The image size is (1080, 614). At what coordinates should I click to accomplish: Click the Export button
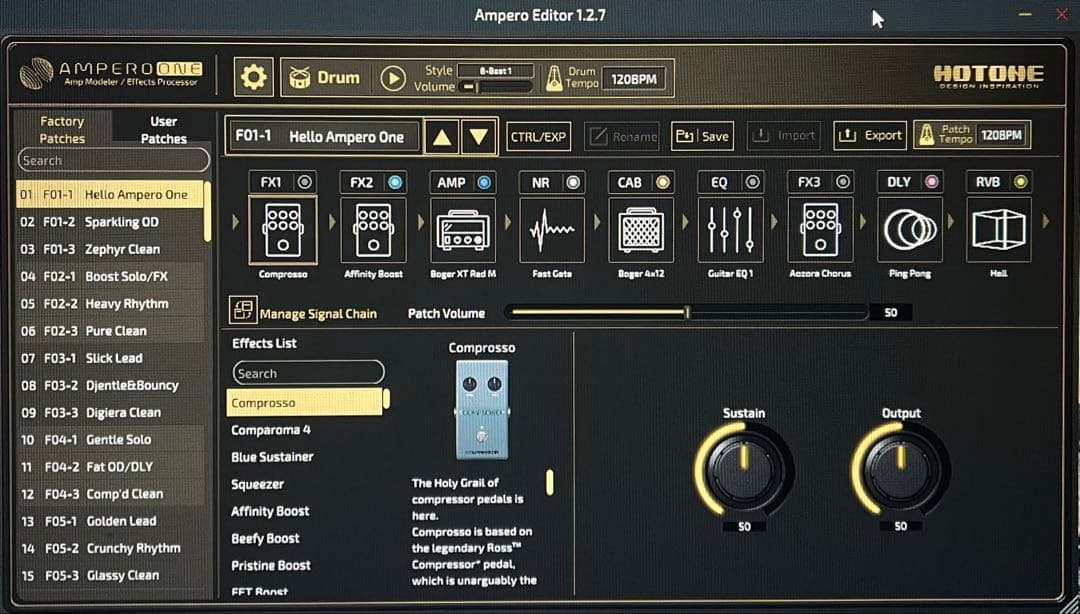[x=869, y=136]
